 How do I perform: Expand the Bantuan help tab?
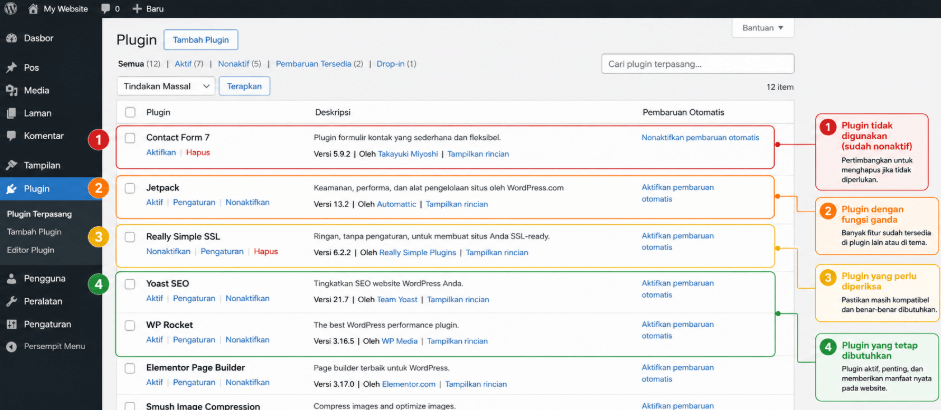[763, 28]
